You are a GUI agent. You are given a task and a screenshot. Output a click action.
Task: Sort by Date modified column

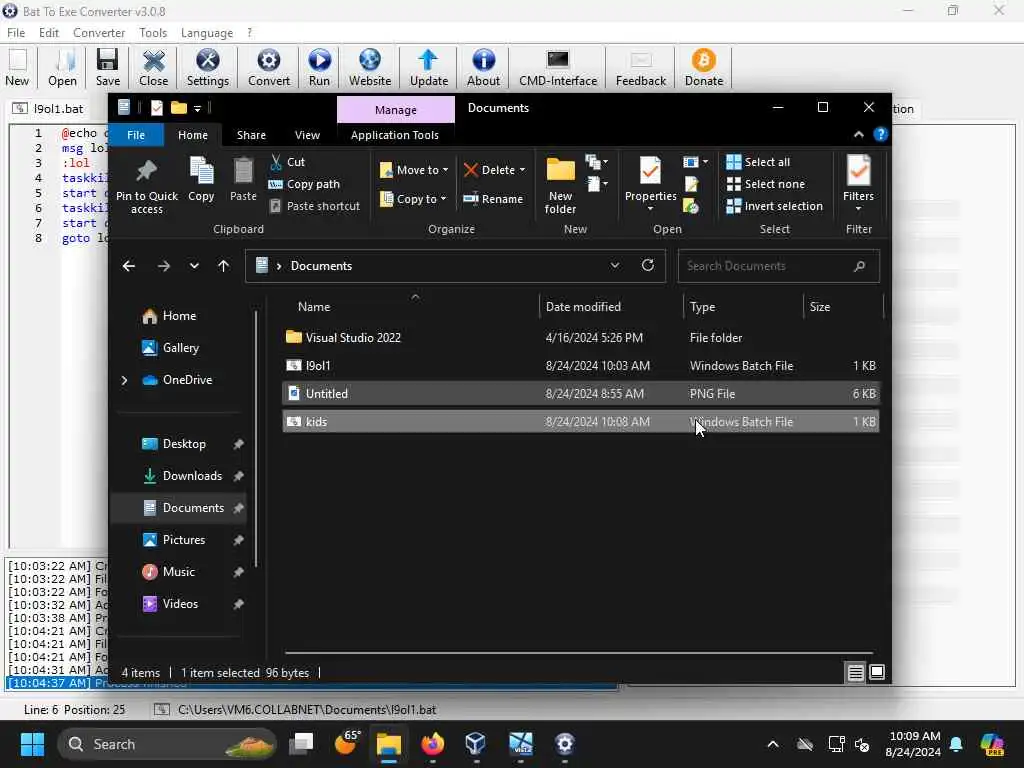(583, 306)
